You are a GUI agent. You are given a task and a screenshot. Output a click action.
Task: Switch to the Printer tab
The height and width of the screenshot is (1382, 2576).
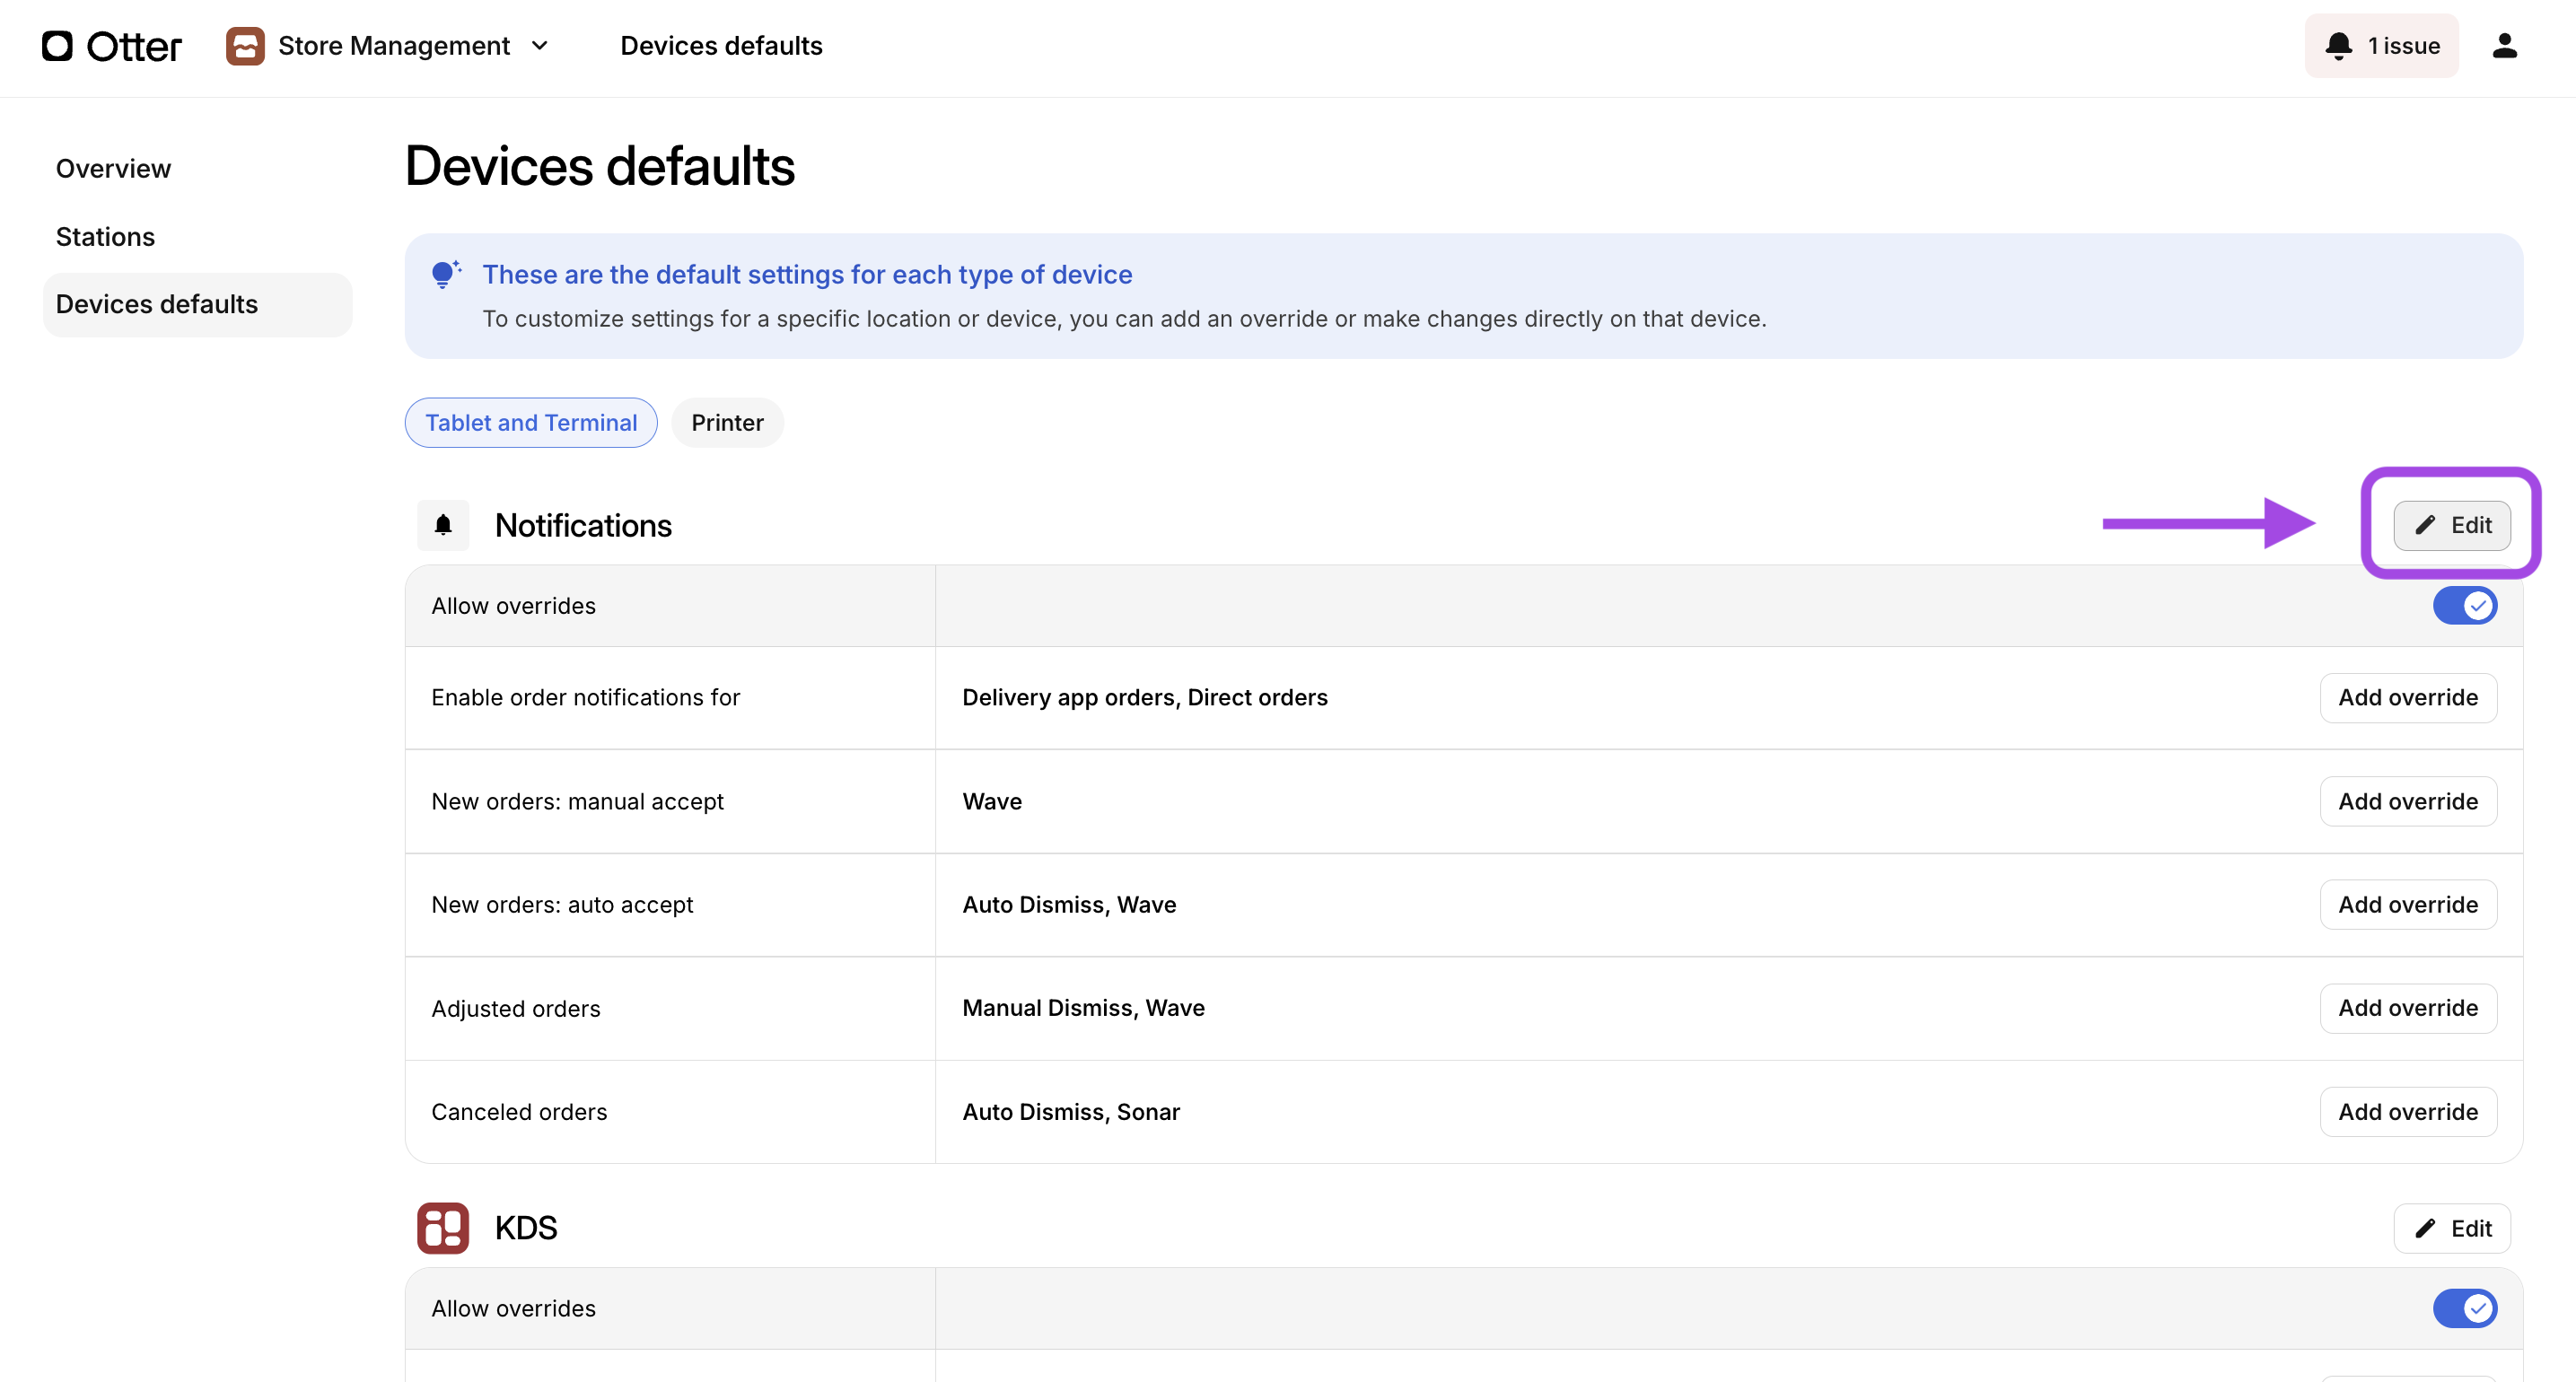pyautogui.click(x=727, y=423)
